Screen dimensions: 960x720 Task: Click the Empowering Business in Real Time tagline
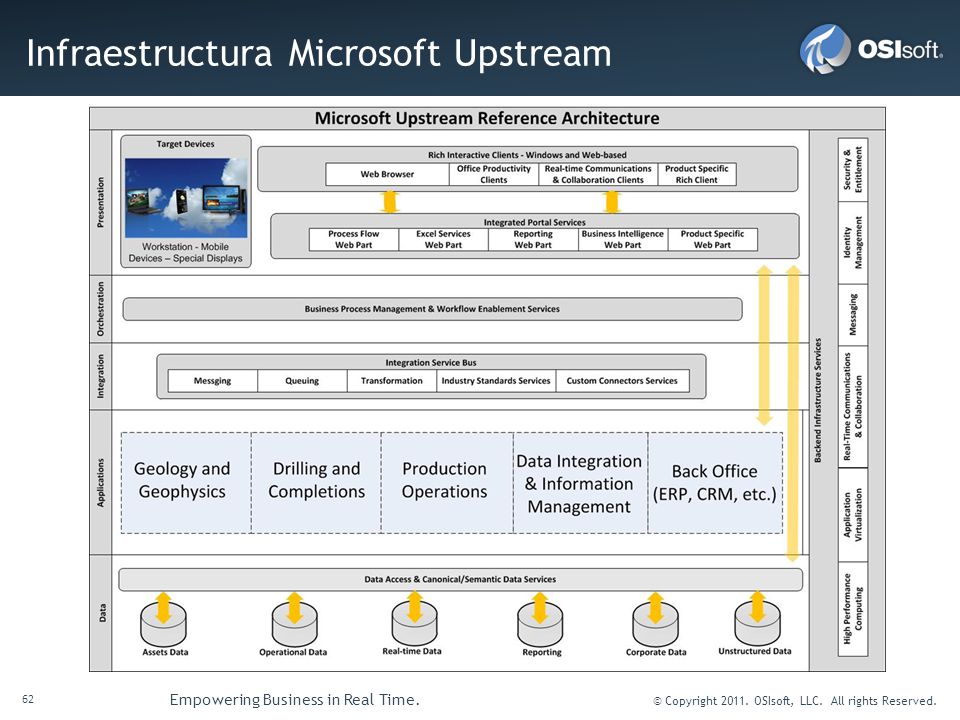(x=294, y=700)
